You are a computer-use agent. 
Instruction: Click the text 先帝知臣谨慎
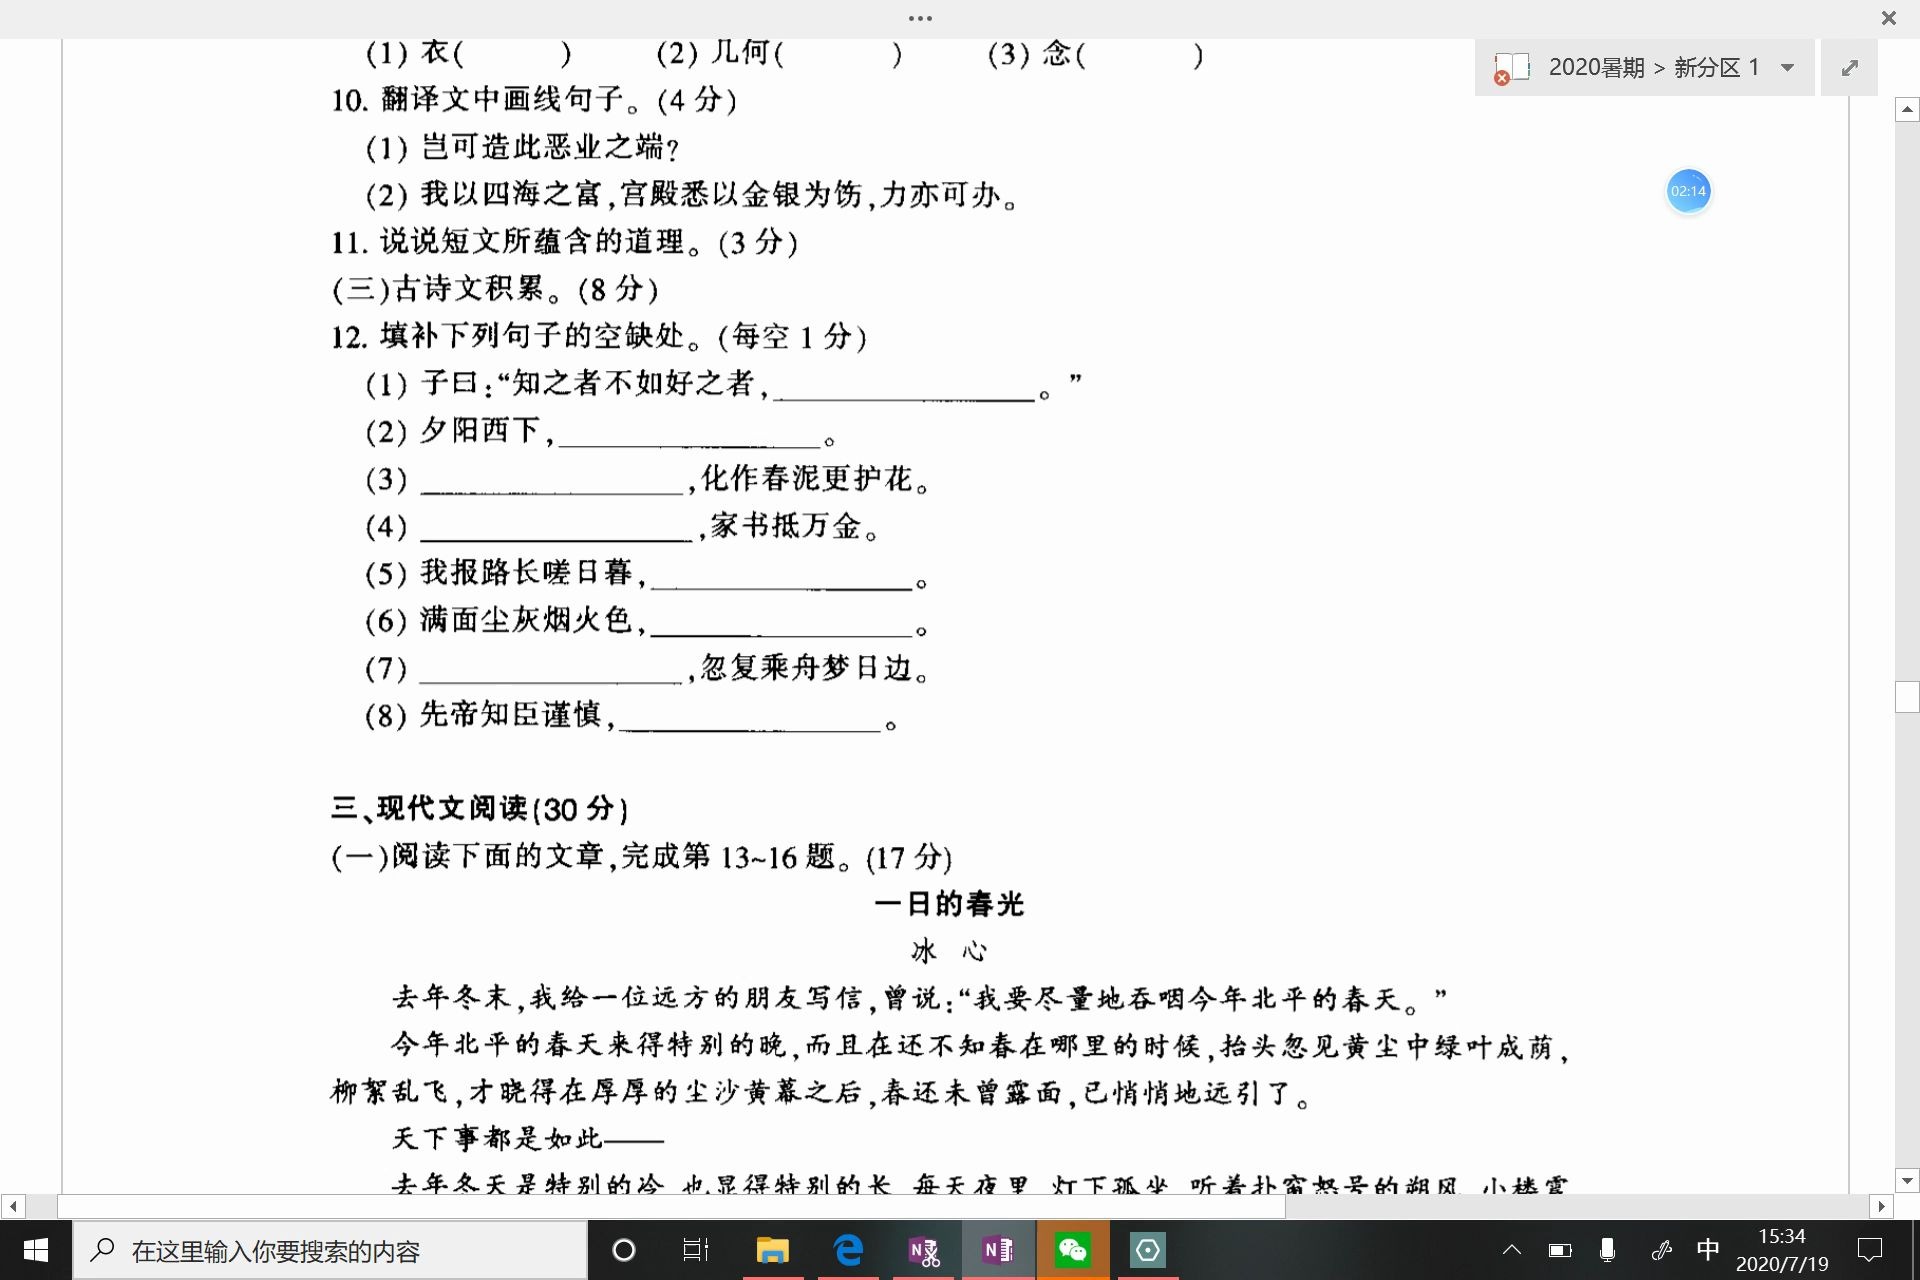click(x=510, y=715)
